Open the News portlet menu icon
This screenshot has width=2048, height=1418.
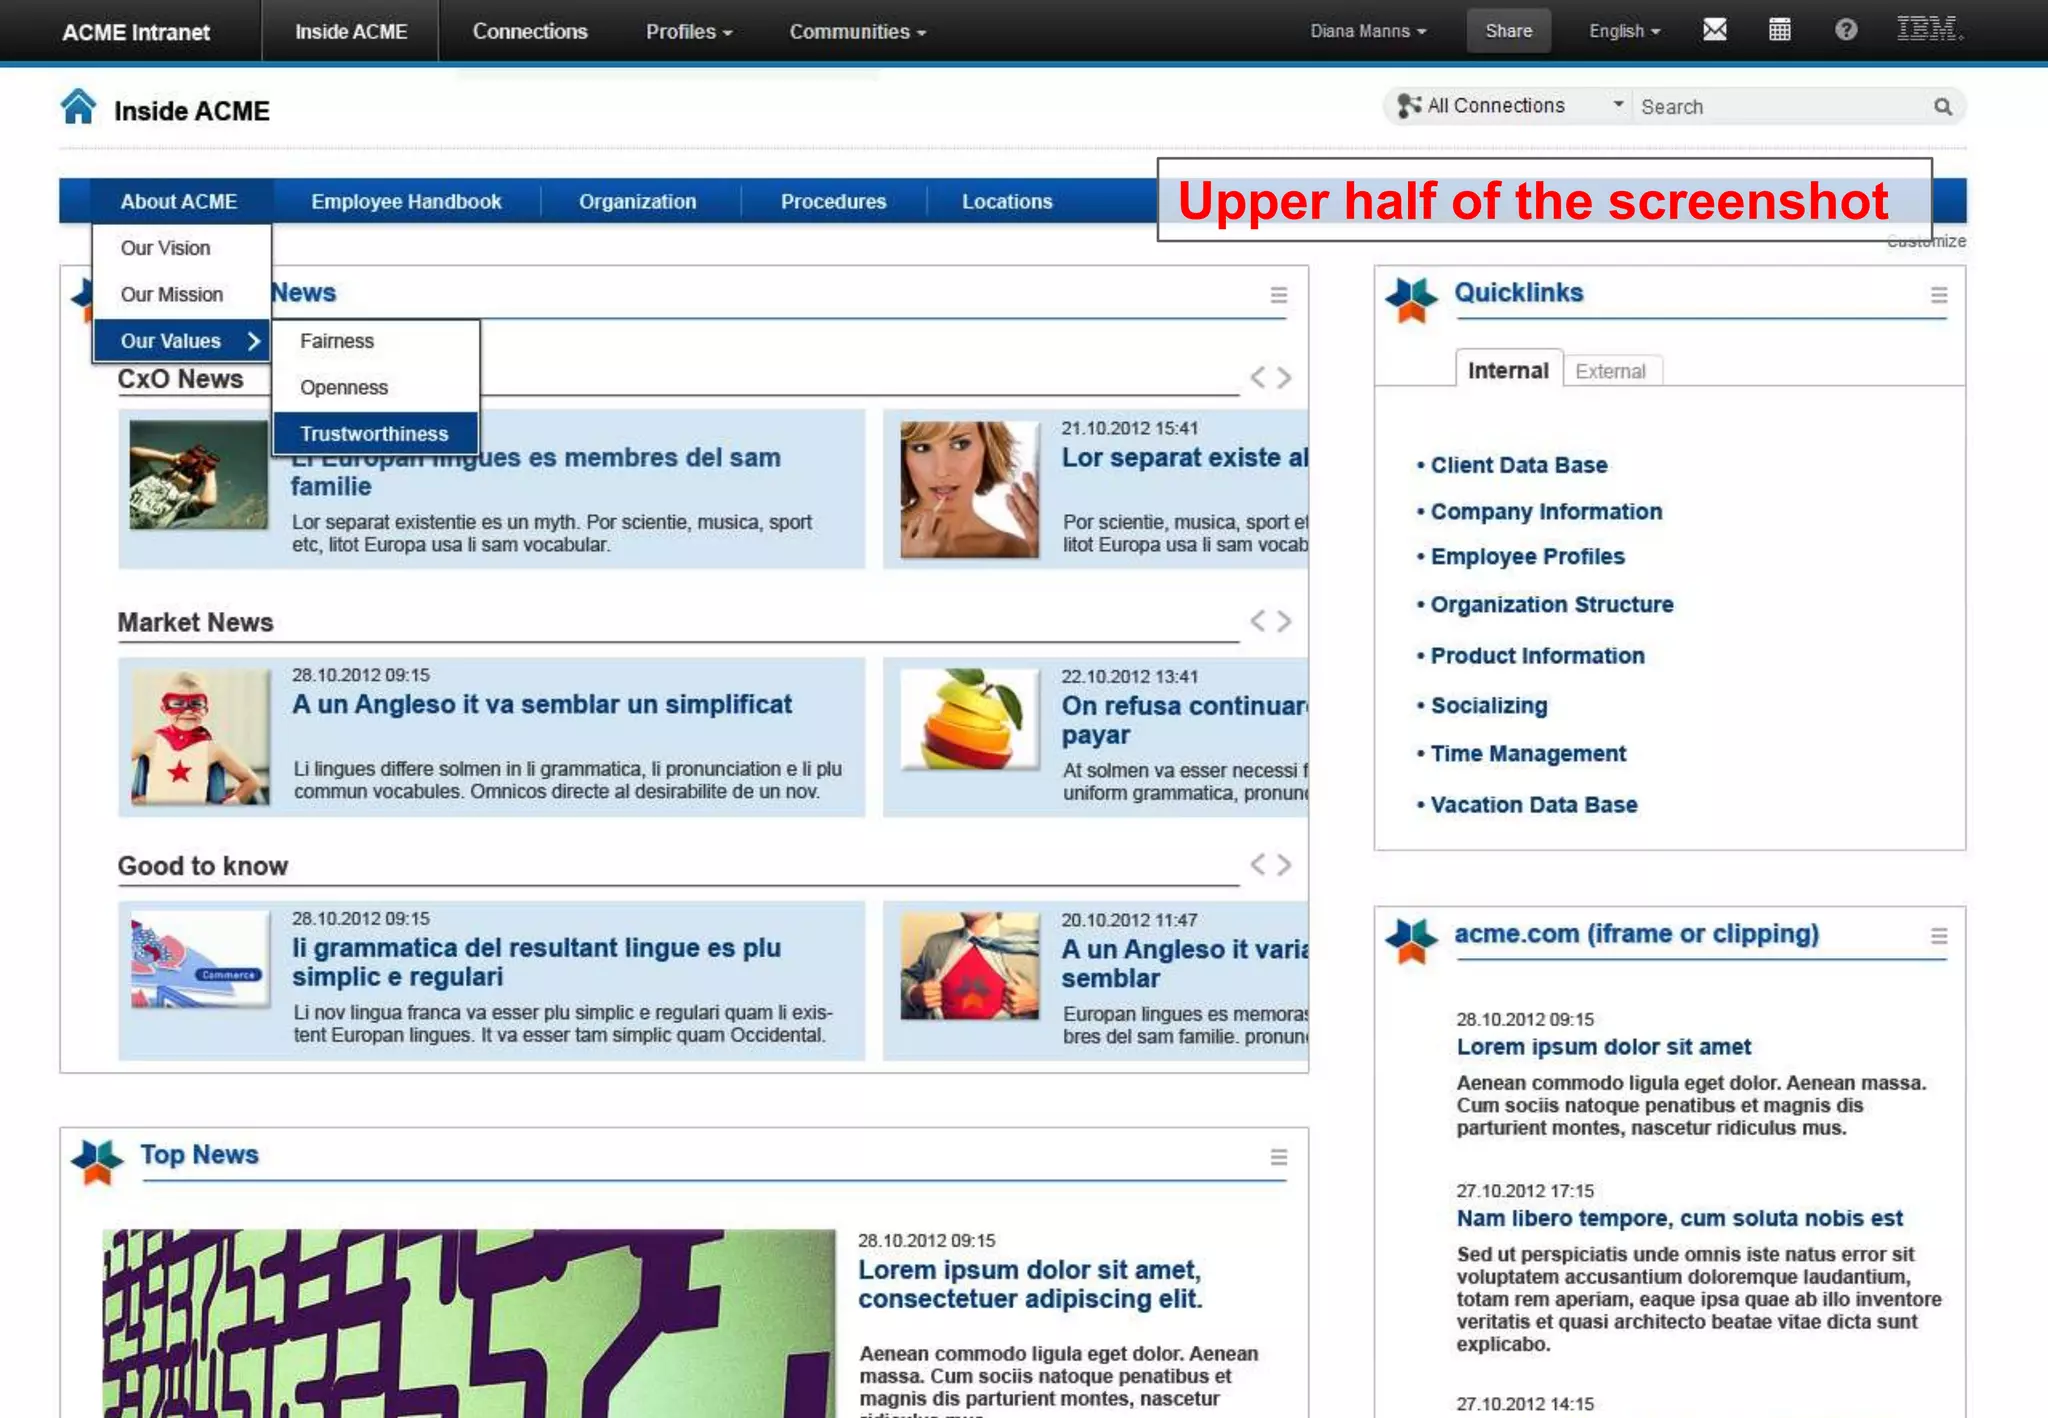tap(1278, 295)
